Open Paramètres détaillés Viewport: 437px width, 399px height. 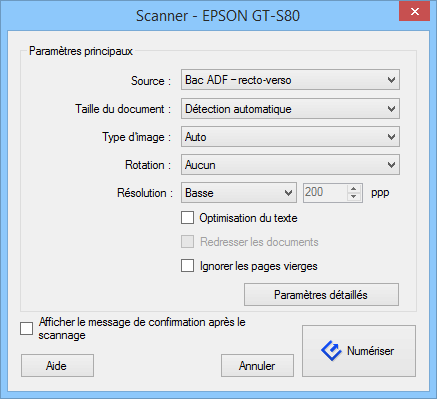(321, 295)
